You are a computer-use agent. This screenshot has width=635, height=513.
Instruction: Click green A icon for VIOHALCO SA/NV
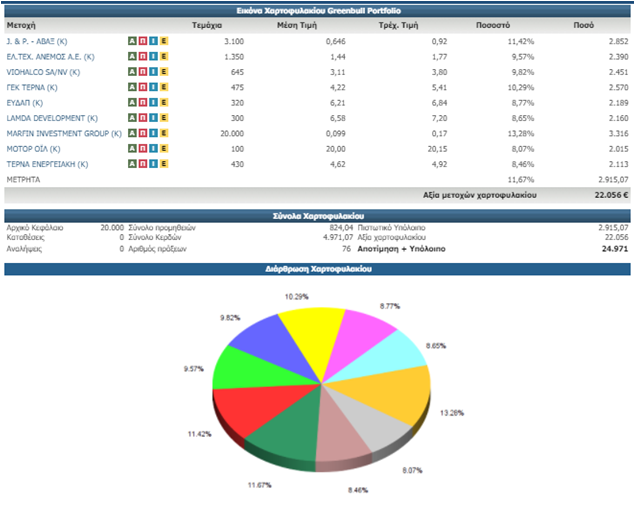pos(132,72)
